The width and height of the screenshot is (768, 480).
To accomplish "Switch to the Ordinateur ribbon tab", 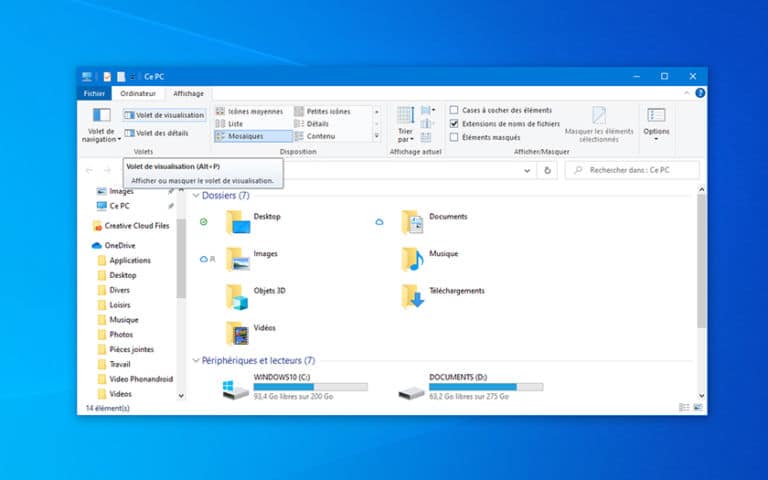I will [138, 93].
